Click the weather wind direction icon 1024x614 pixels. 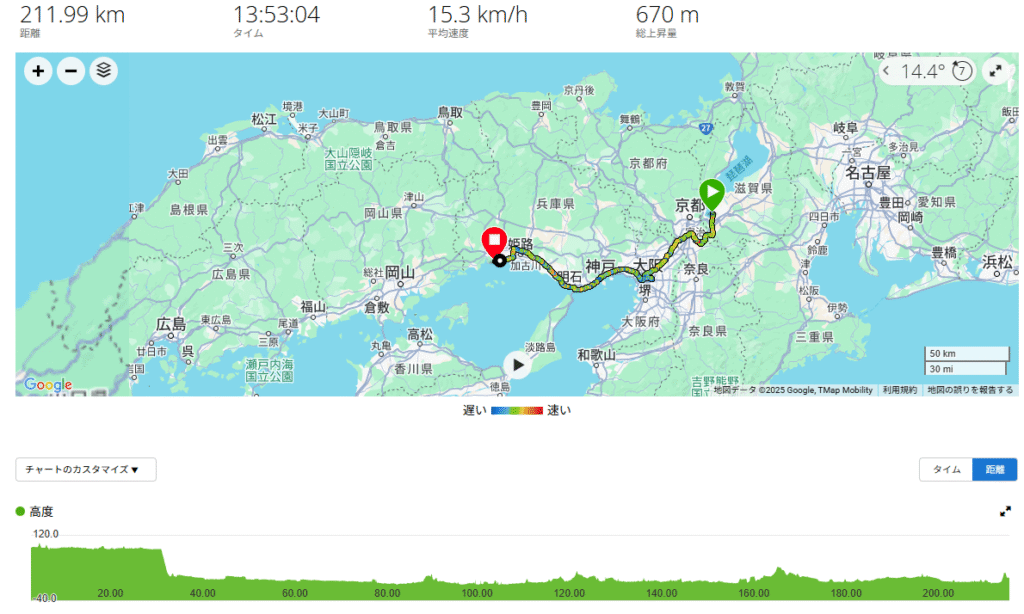coord(962,71)
